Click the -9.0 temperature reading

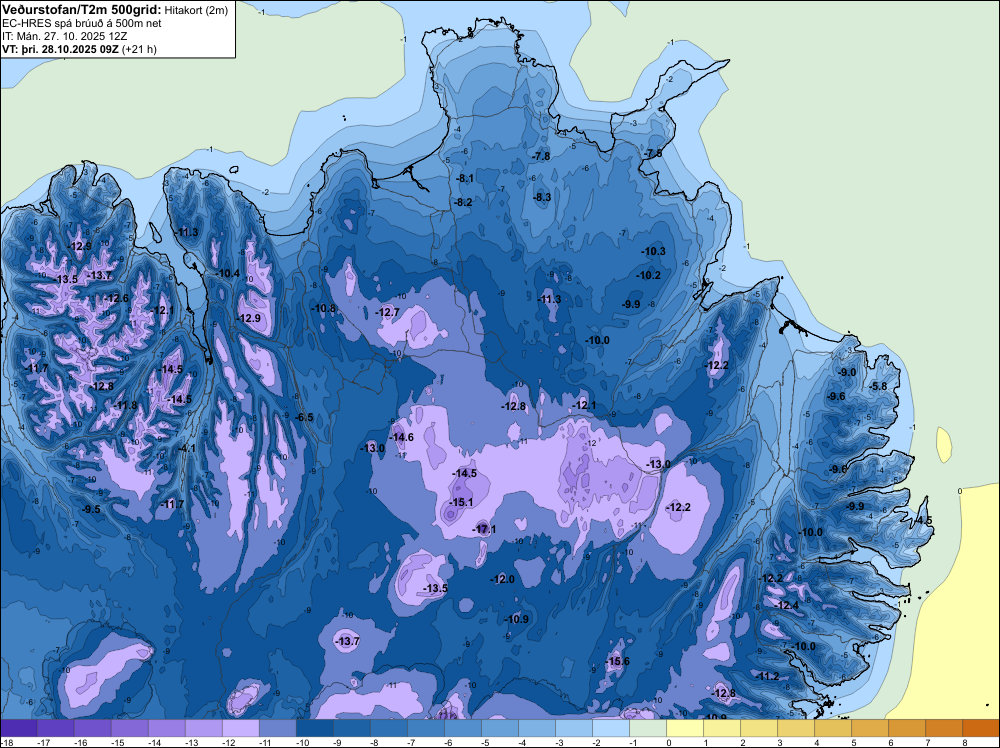tap(848, 372)
